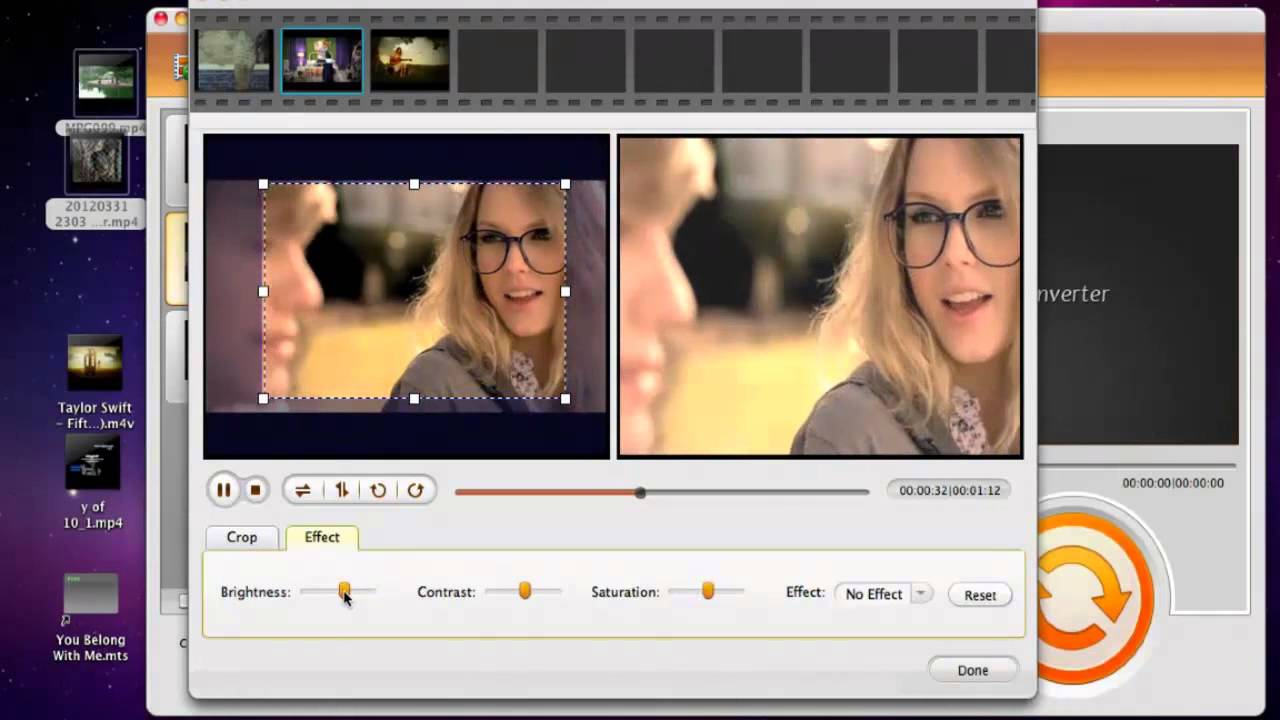This screenshot has height=720, width=1280.
Task: Click the Done button
Action: (973, 670)
